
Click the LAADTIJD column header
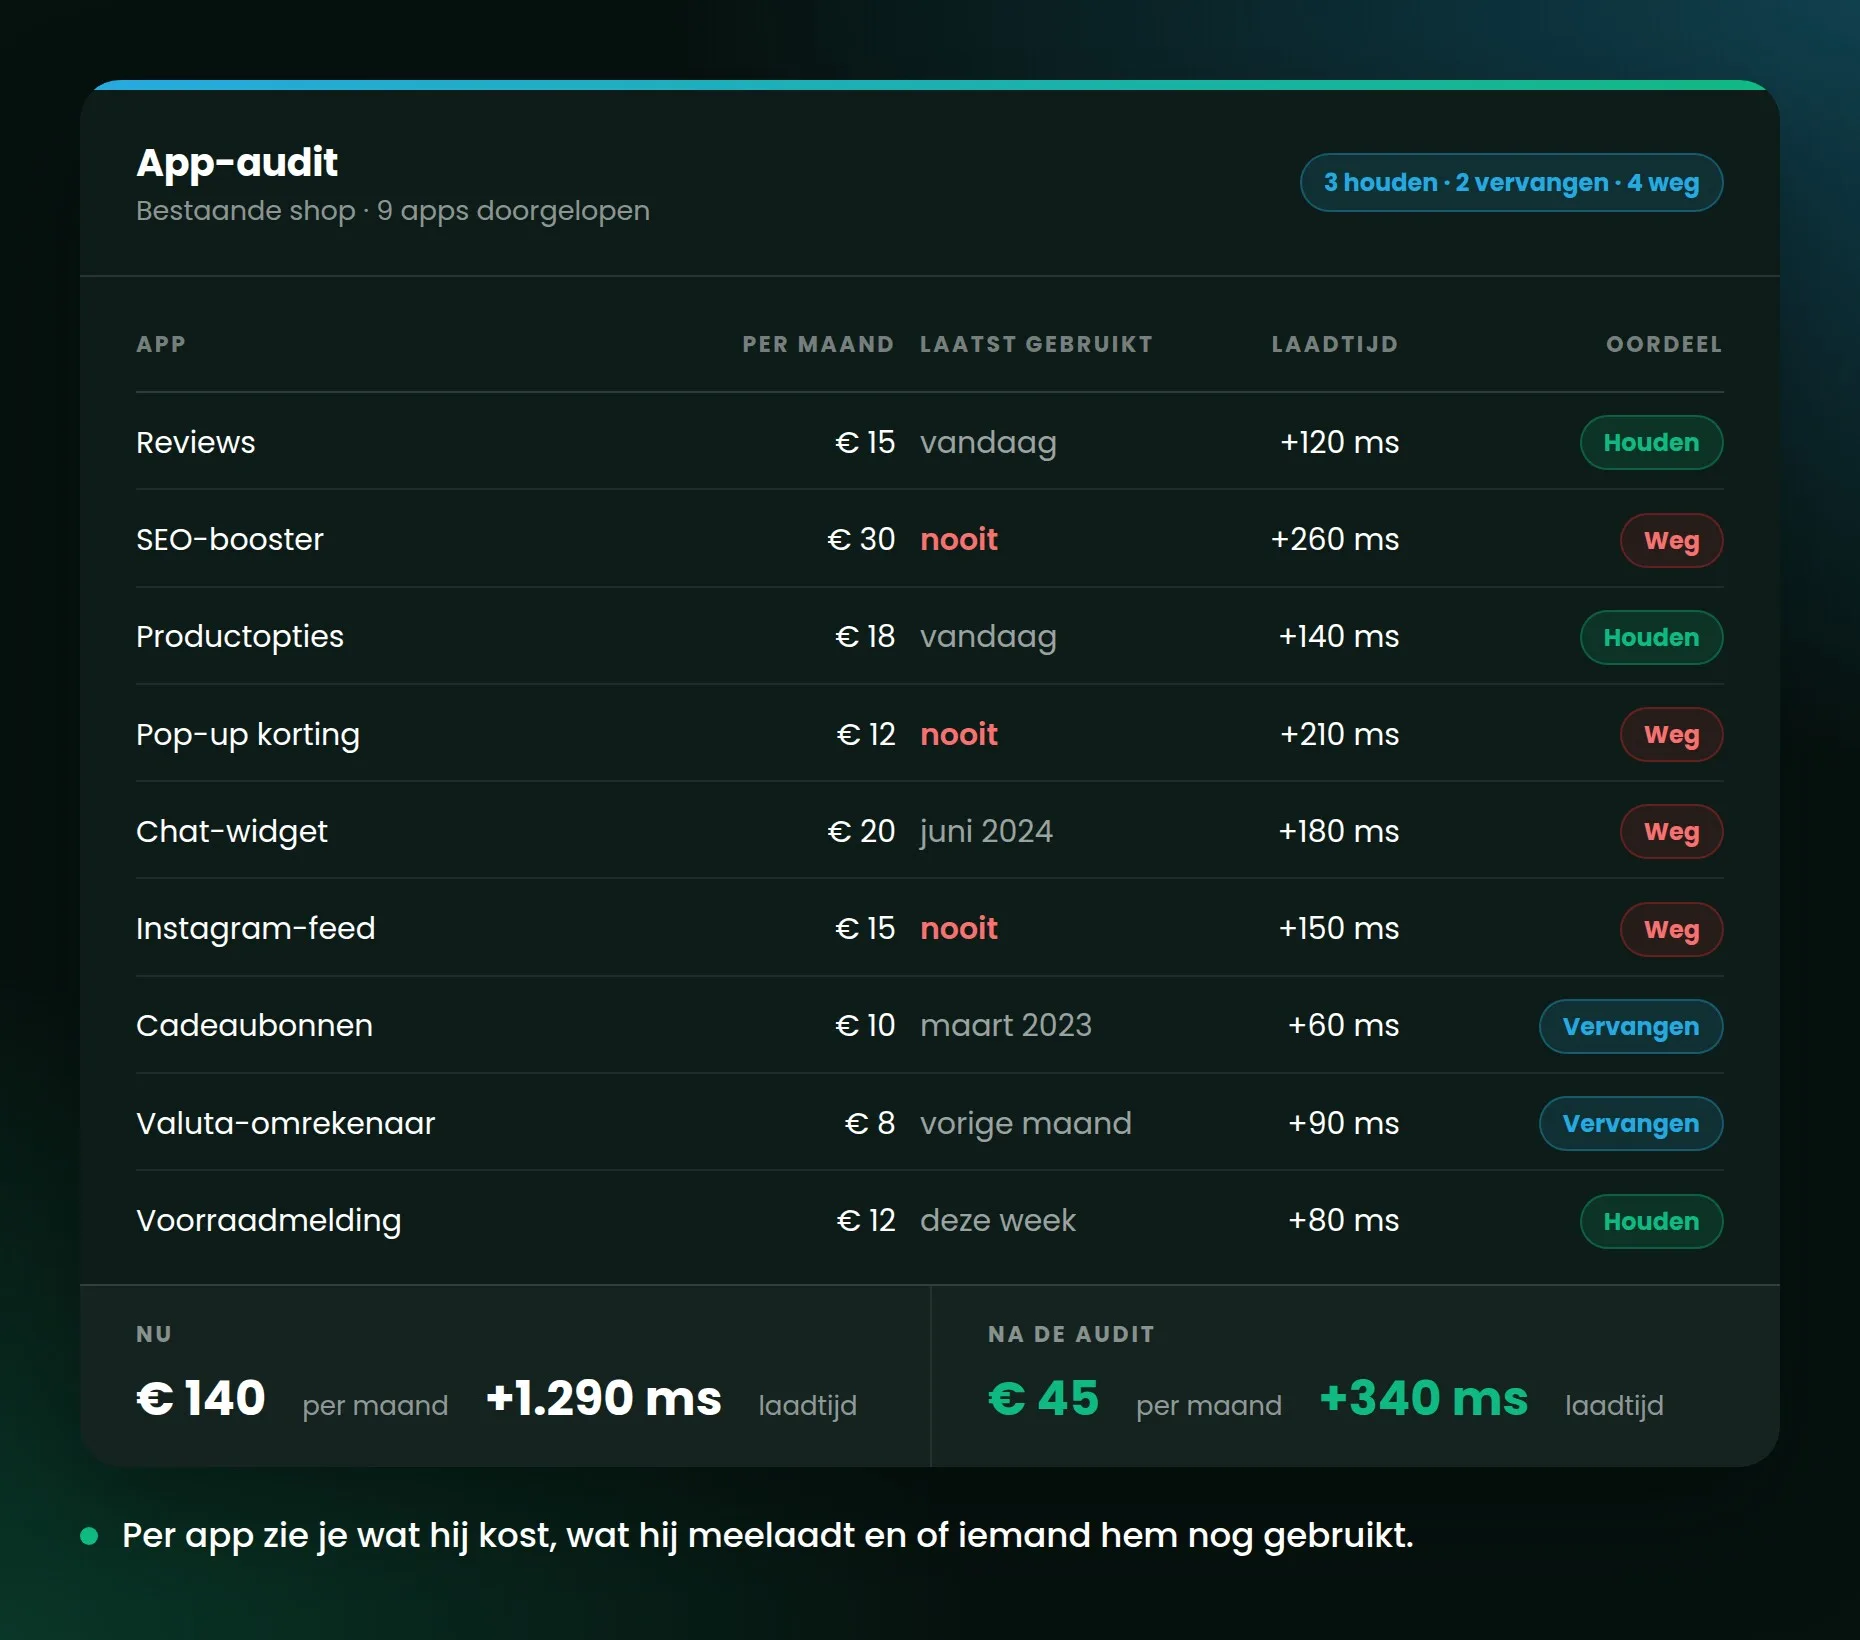tap(1335, 344)
